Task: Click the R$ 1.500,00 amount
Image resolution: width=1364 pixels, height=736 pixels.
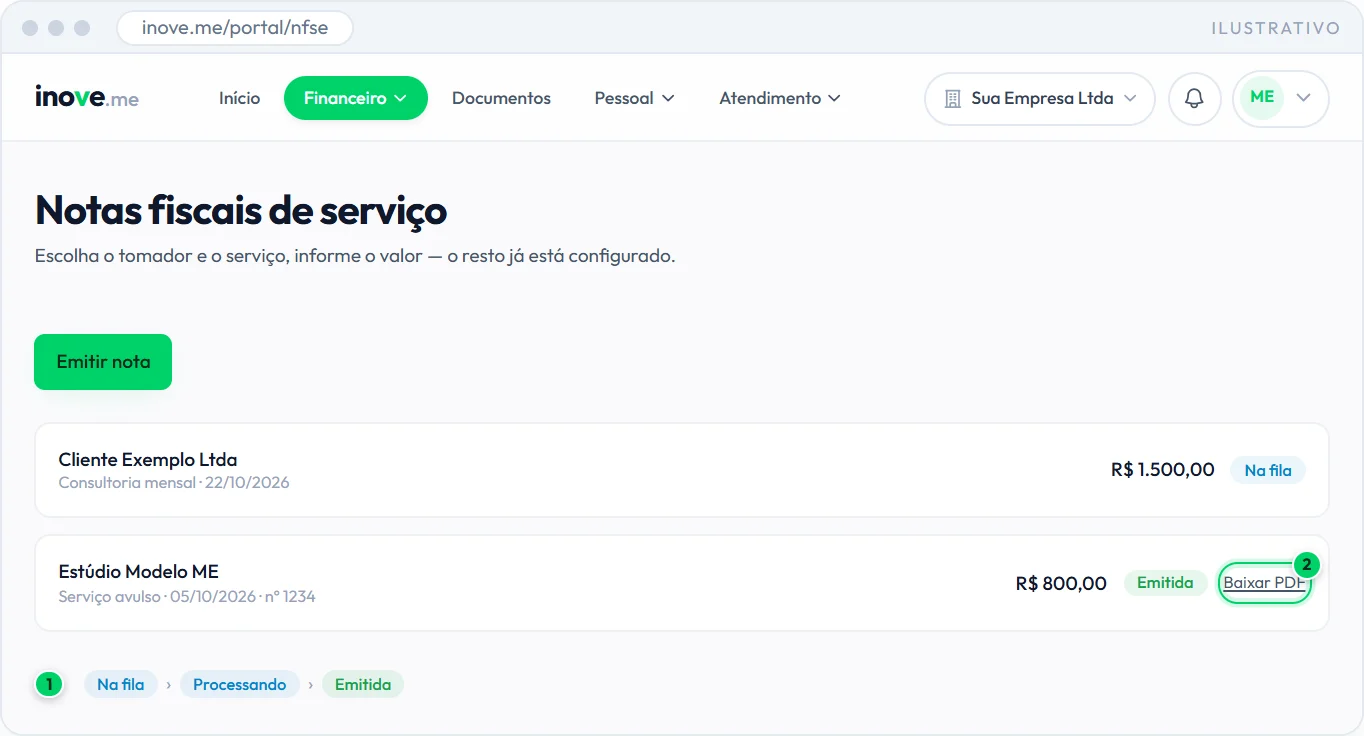Action: coord(1163,470)
